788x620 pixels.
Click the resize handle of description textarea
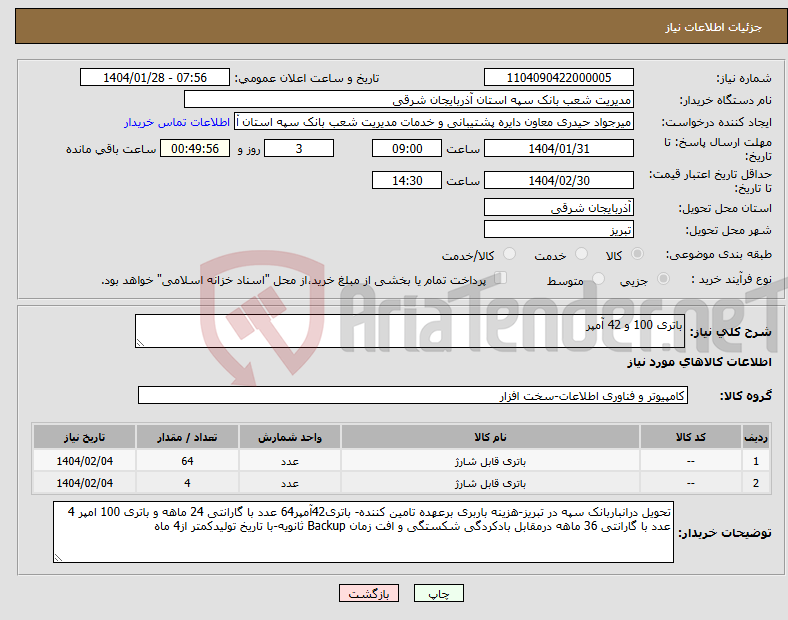click(140, 343)
